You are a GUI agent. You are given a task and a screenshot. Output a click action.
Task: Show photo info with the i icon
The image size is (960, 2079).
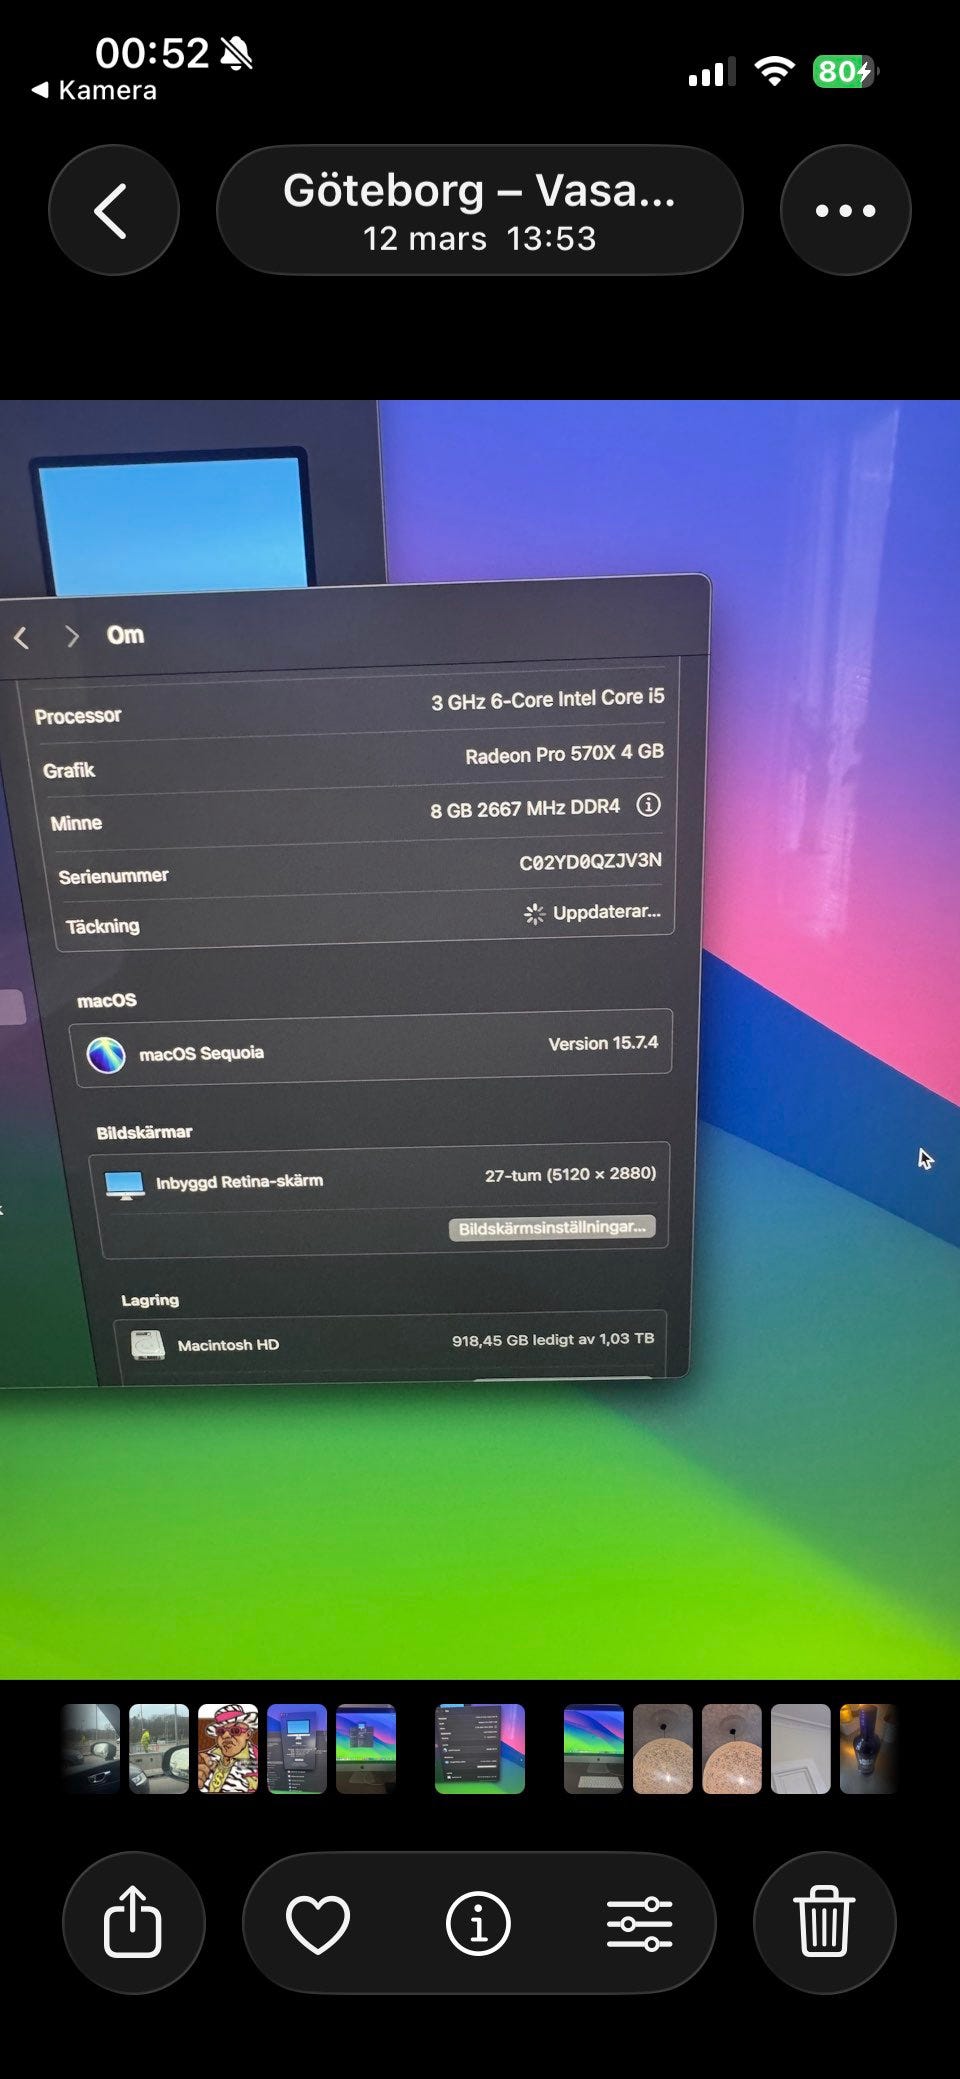[478, 1922]
